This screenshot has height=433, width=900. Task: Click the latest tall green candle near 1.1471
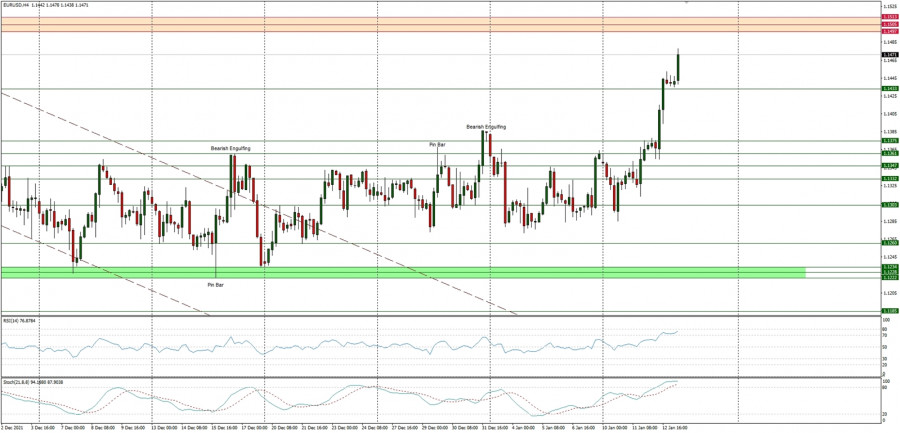coord(678,67)
